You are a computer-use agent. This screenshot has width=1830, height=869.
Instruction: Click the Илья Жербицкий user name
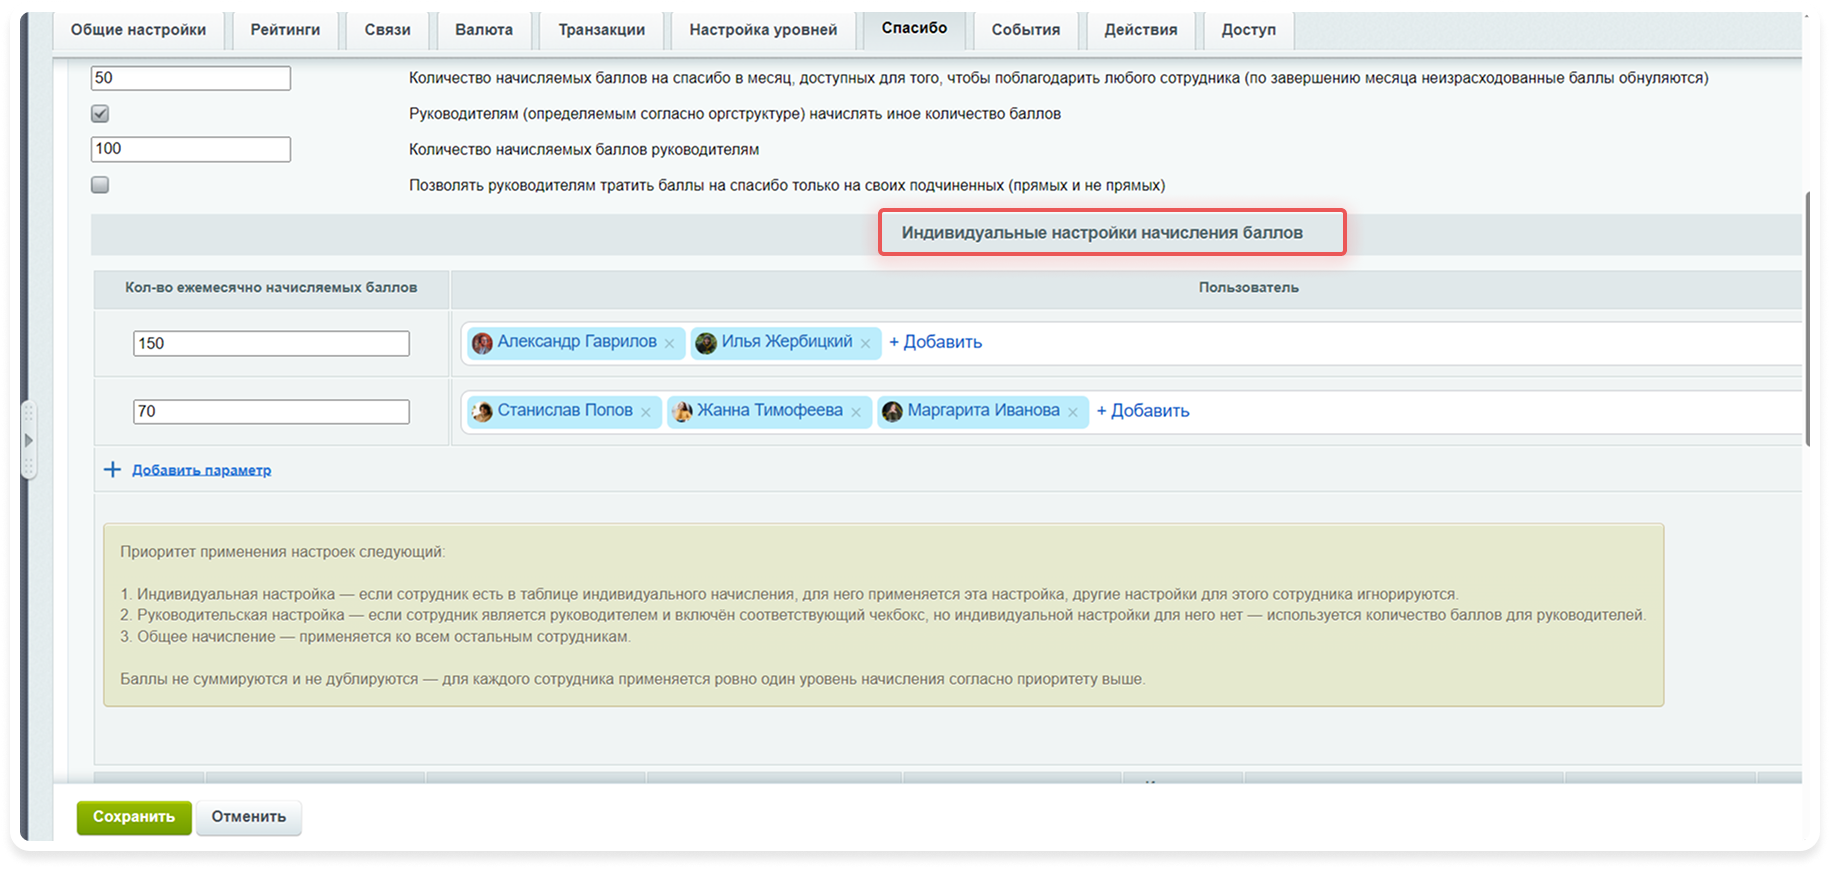pyautogui.click(x=787, y=342)
